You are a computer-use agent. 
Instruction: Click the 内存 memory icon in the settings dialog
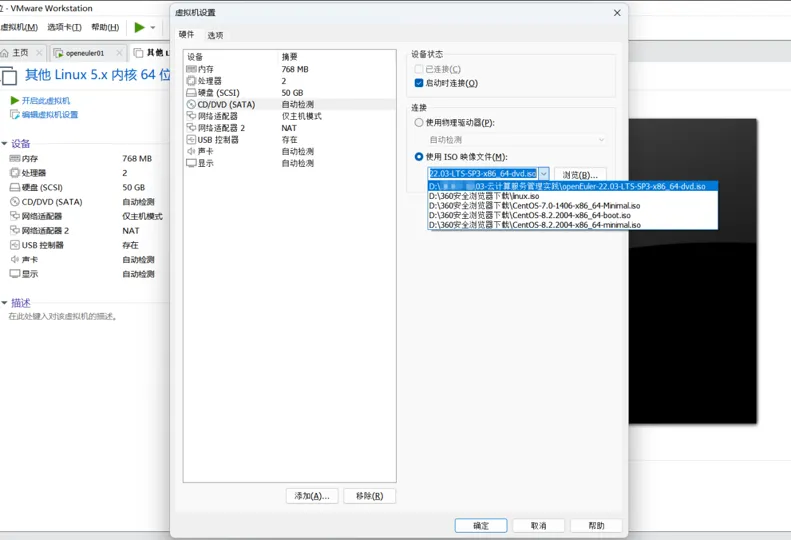(x=191, y=69)
